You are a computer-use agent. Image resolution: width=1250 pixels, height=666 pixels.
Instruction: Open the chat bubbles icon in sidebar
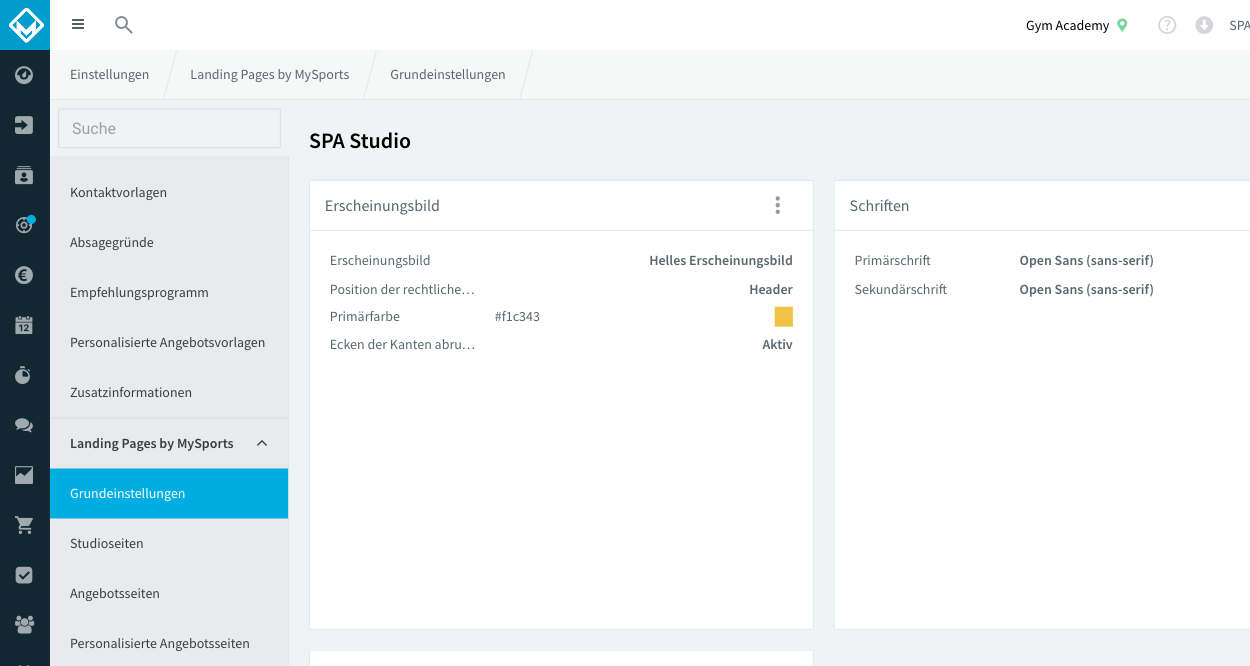pos(24,425)
